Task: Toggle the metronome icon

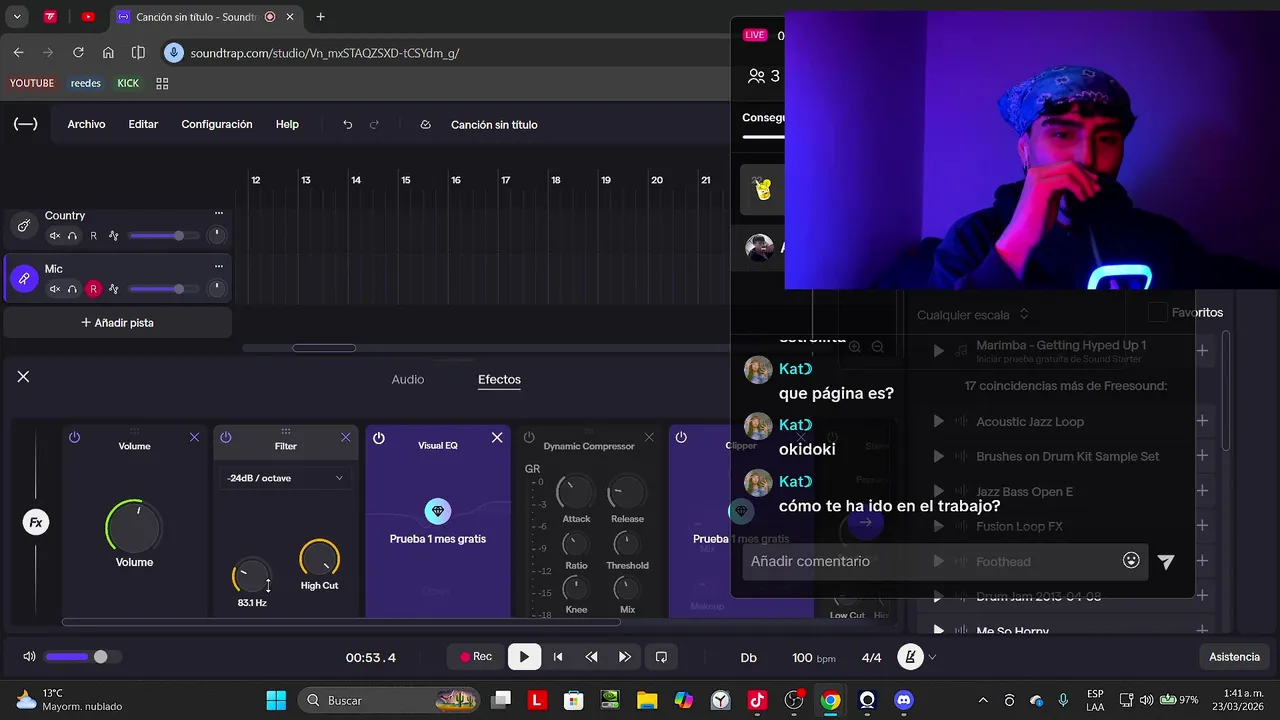Action: click(x=910, y=657)
